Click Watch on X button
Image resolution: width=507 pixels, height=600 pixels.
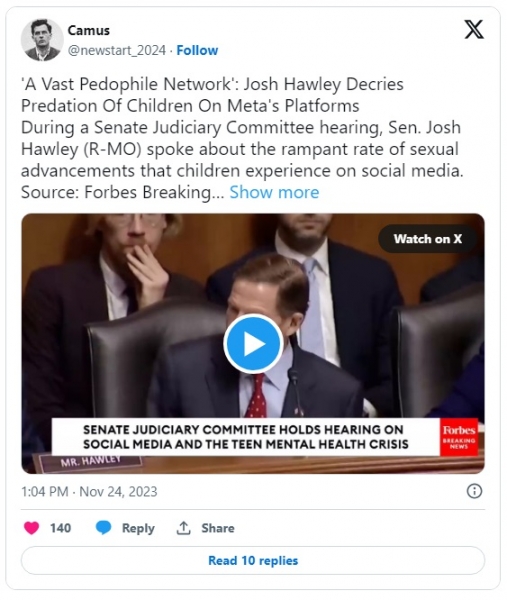click(428, 239)
